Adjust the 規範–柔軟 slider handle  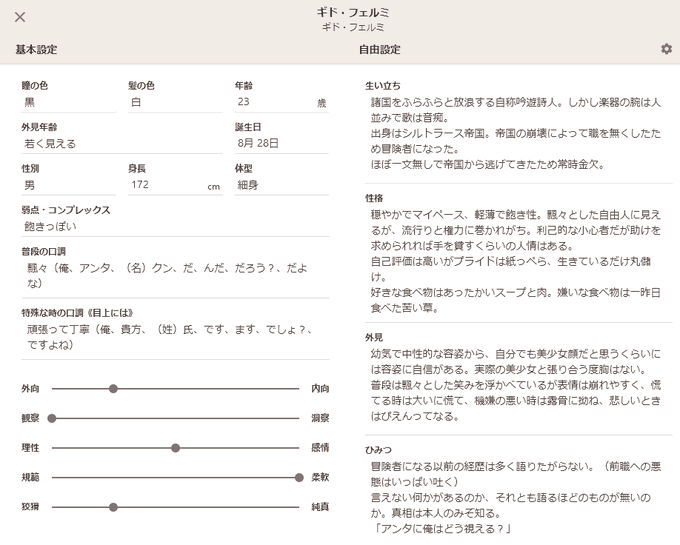coord(299,477)
